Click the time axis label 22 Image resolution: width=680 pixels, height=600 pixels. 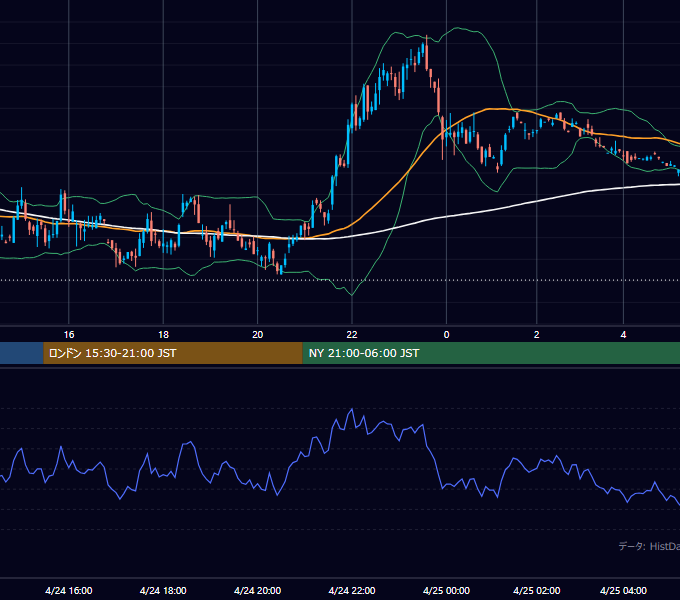point(352,335)
